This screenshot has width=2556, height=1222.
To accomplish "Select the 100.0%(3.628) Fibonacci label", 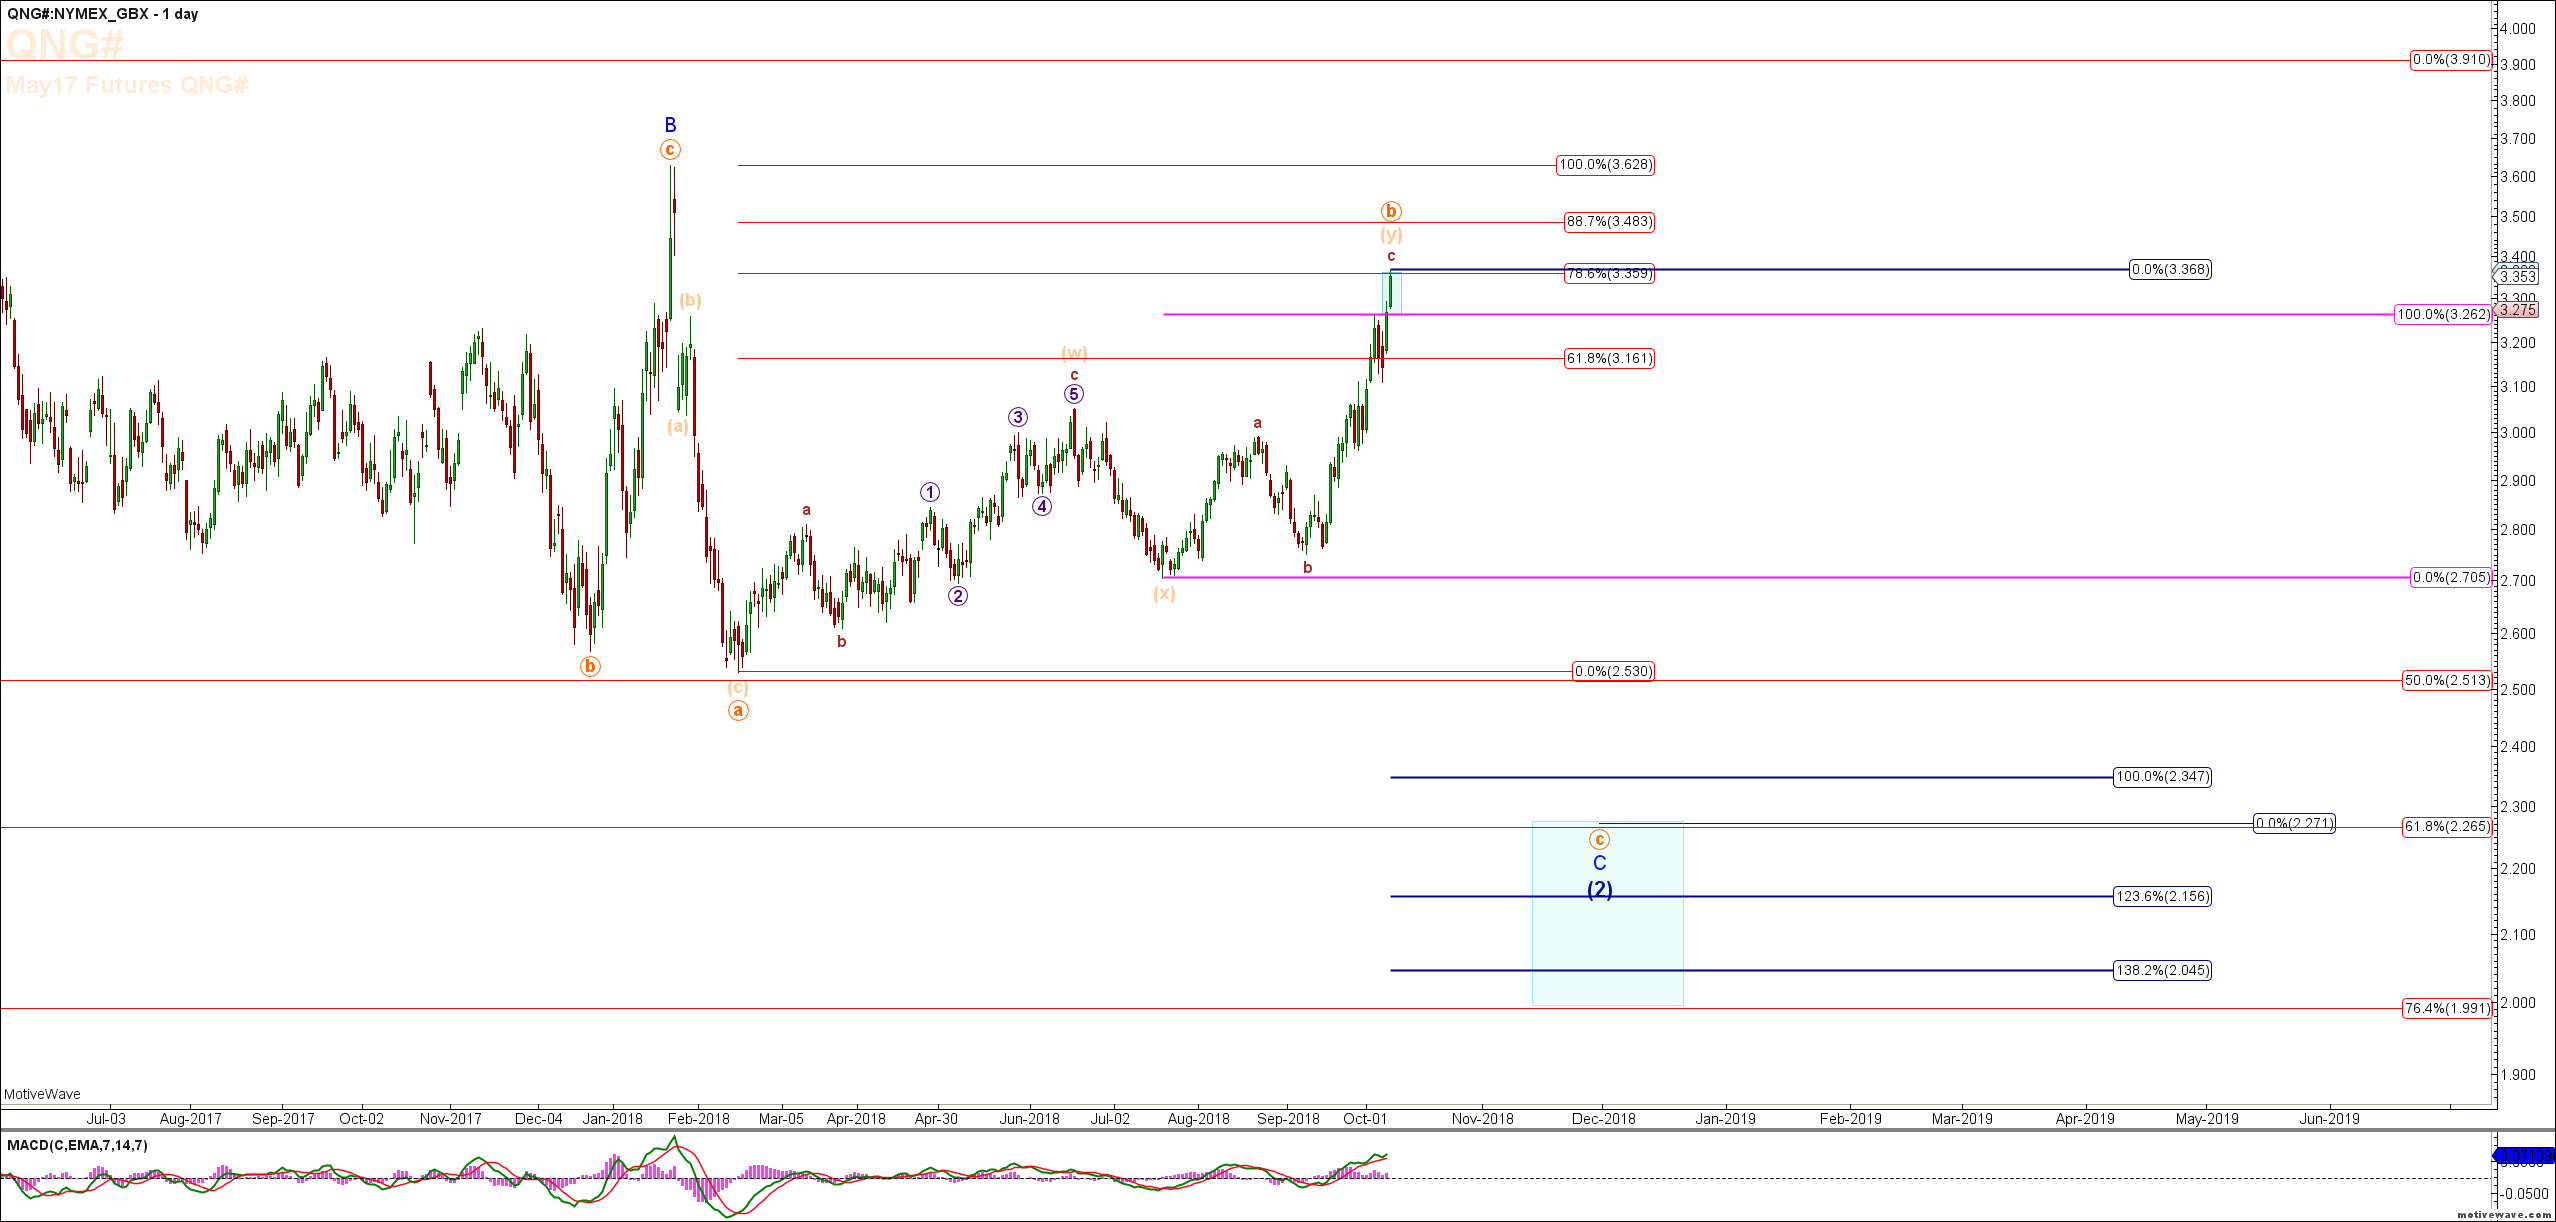I will [x=1605, y=165].
